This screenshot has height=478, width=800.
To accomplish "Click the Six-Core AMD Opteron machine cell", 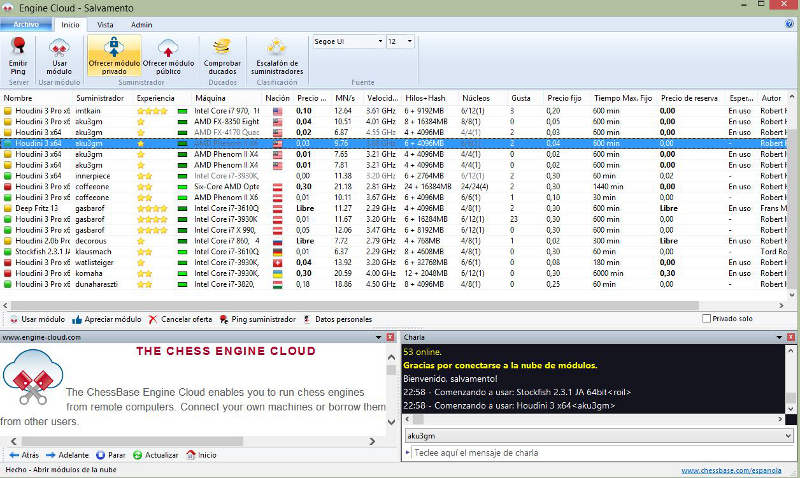I will (226, 187).
